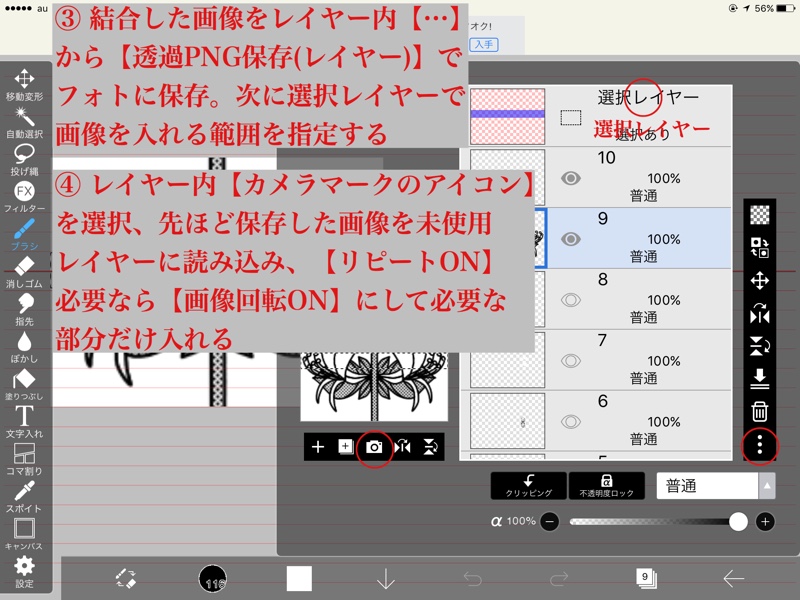
Task: Toggle visibility of layer 9
Action: coord(571,239)
